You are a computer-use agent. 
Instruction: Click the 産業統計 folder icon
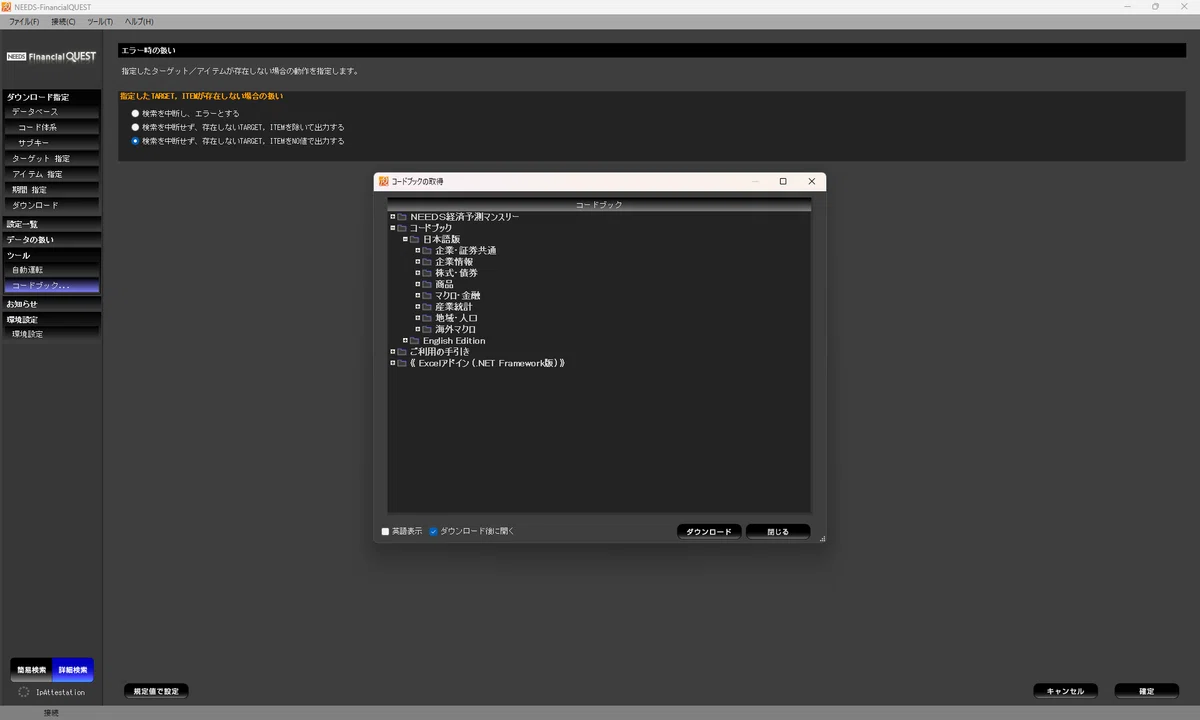point(427,307)
